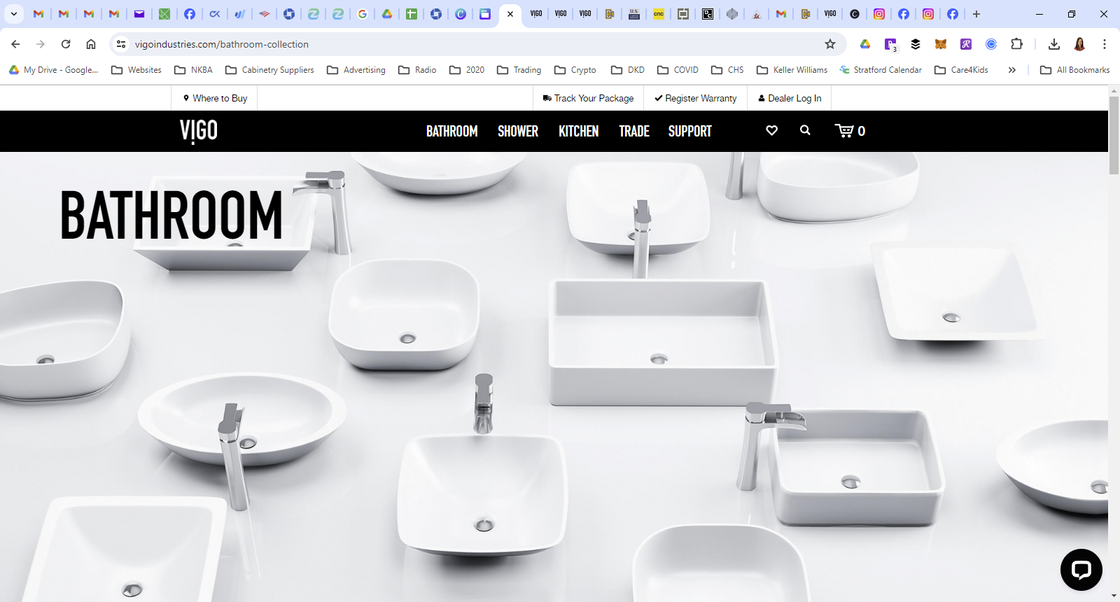Open the Extensions puzzle icon

coord(1017,44)
